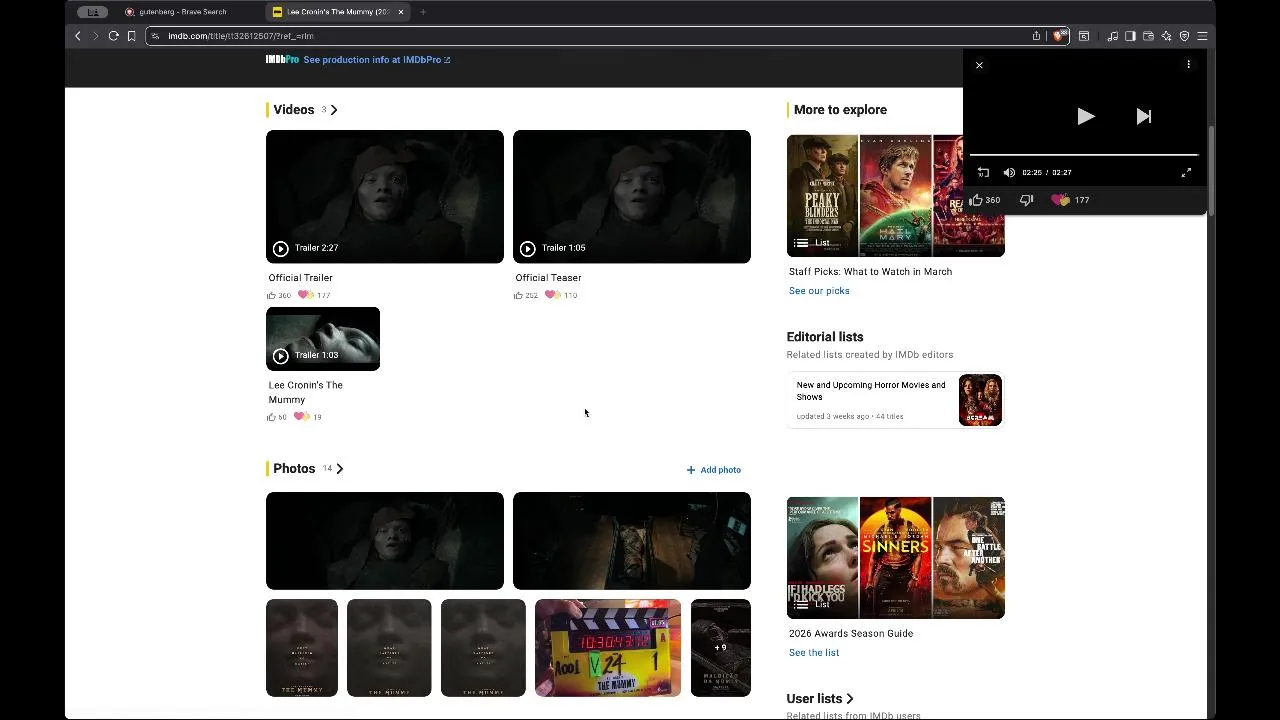Enter fullscreen in the mini player
This screenshot has height=720, width=1280.
click(x=1186, y=173)
